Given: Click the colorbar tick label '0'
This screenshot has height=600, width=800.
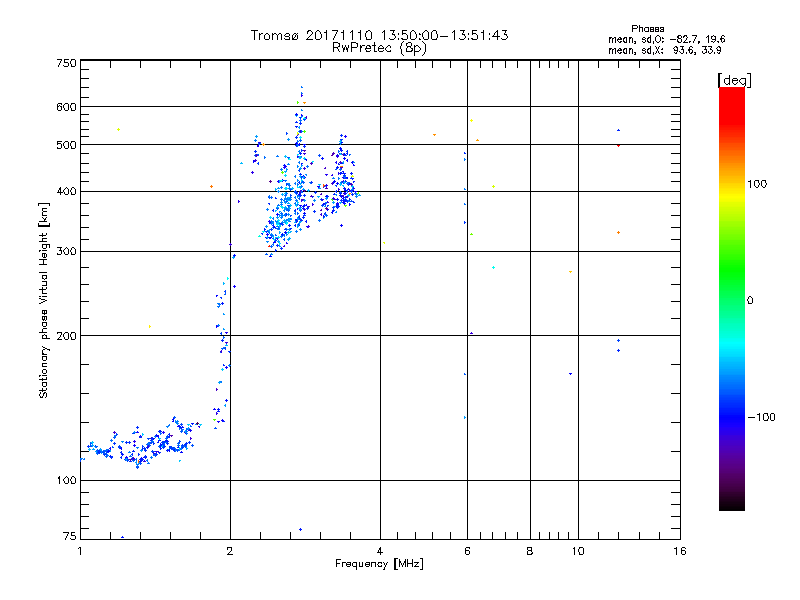Looking at the screenshot, I should point(750,301).
